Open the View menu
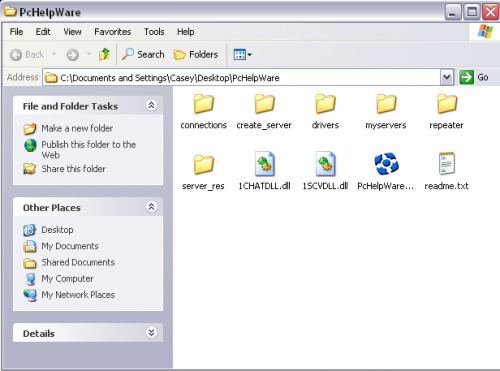500x371 pixels. click(x=72, y=32)
